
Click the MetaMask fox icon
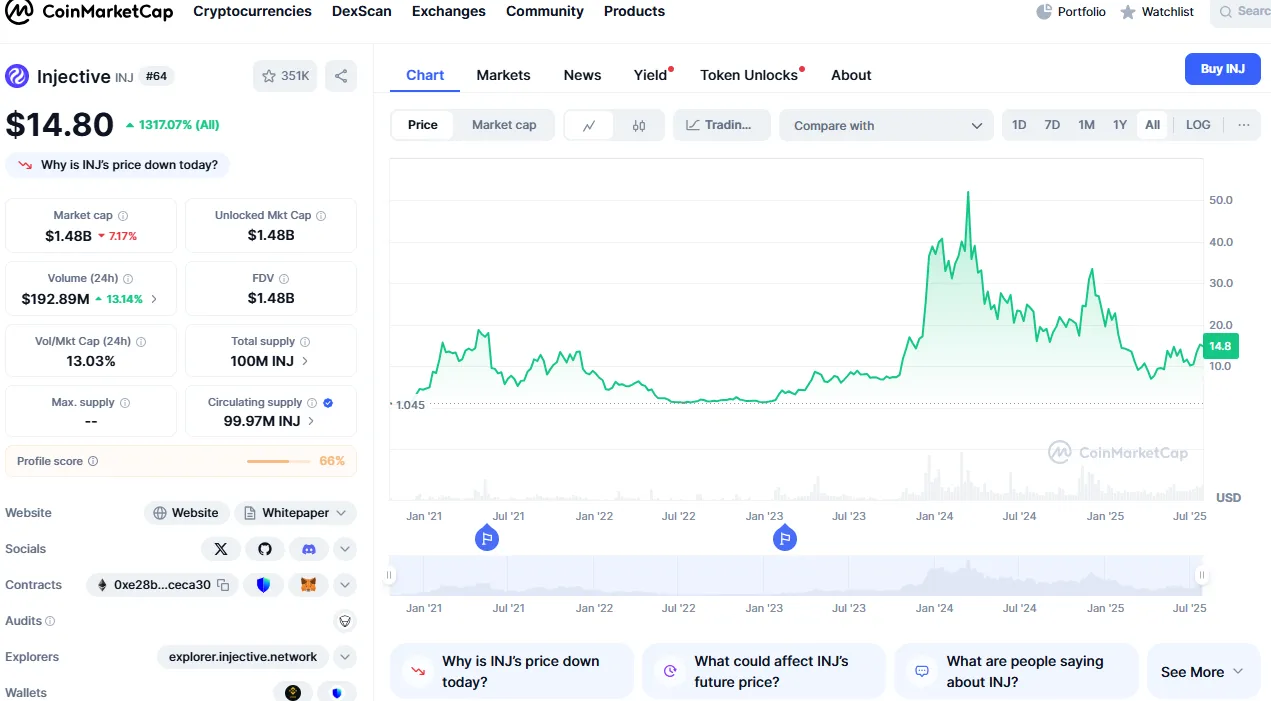(x=309, y=585)
